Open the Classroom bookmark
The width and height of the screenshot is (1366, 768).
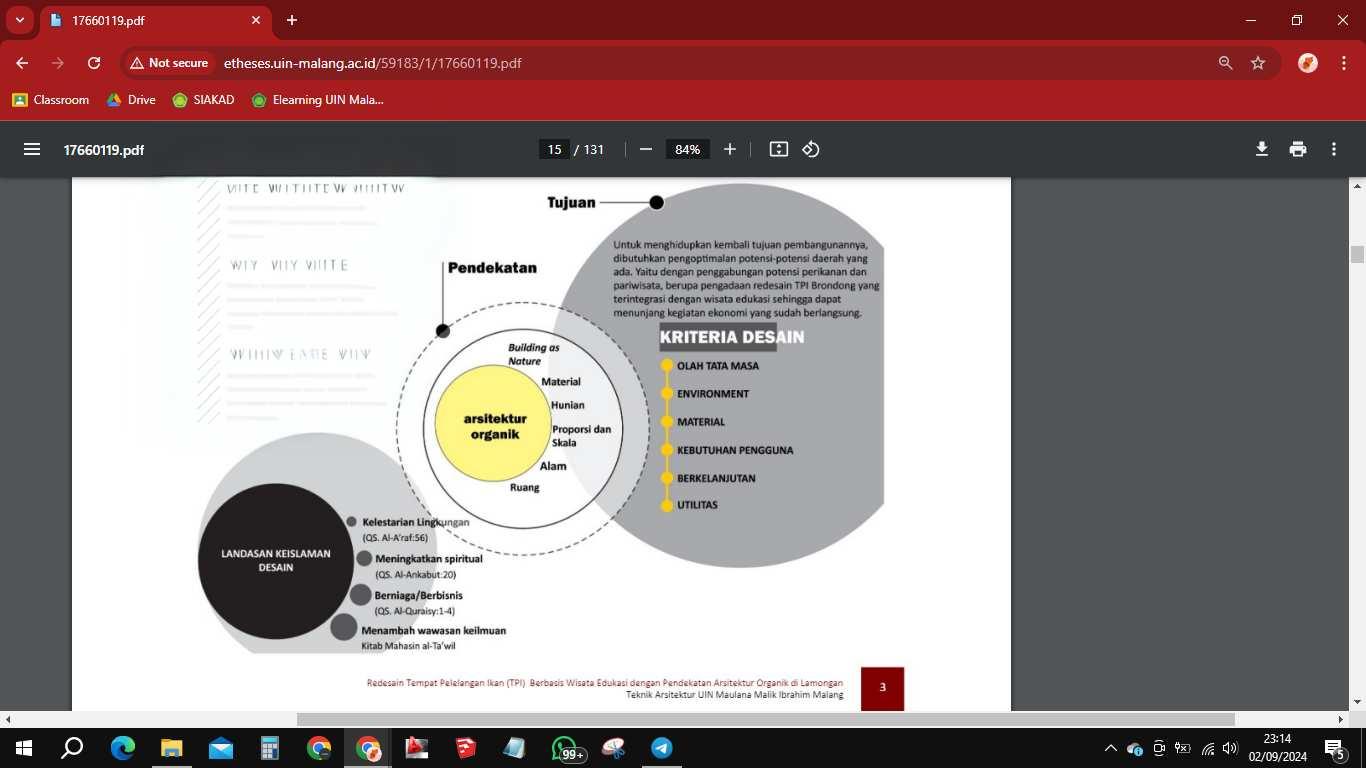pyautogui.click(x=50, y=100)
